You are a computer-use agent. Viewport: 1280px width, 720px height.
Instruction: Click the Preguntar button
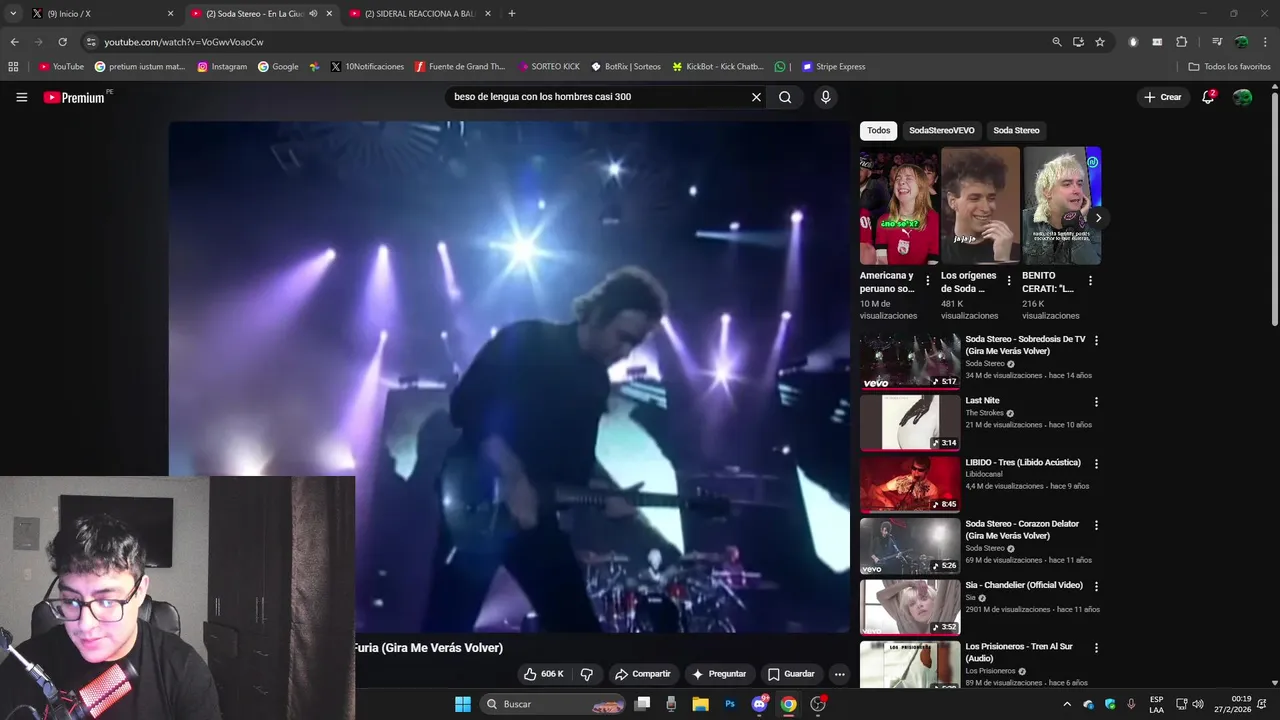coord(719,674)
